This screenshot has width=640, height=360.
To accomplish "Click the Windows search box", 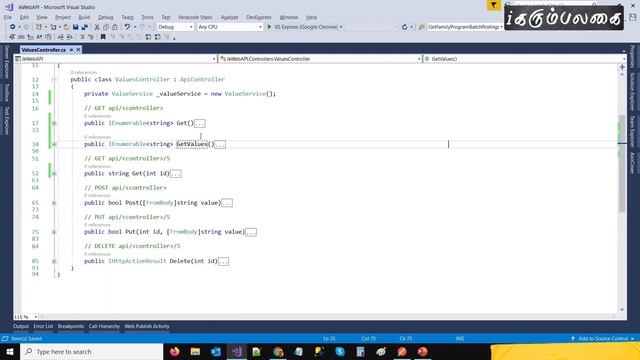I will (92, 352).
